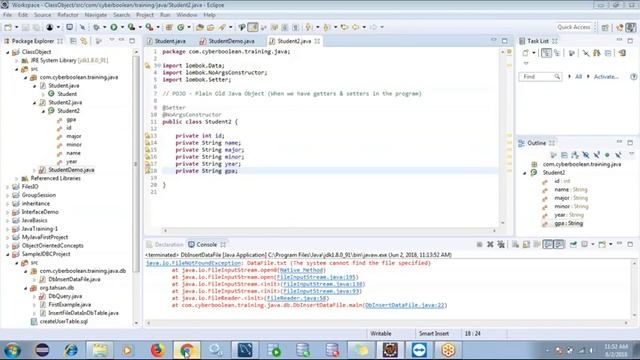Open Outline view menu dropdown
This screenshot has width=640, height=360.
coord(631,154)
